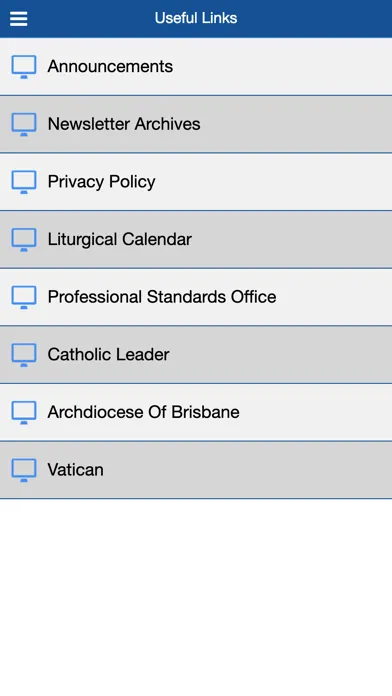
Task: Click the monitor icon beside Vatican
Action: pyautogui.click(x=24, y=471)
